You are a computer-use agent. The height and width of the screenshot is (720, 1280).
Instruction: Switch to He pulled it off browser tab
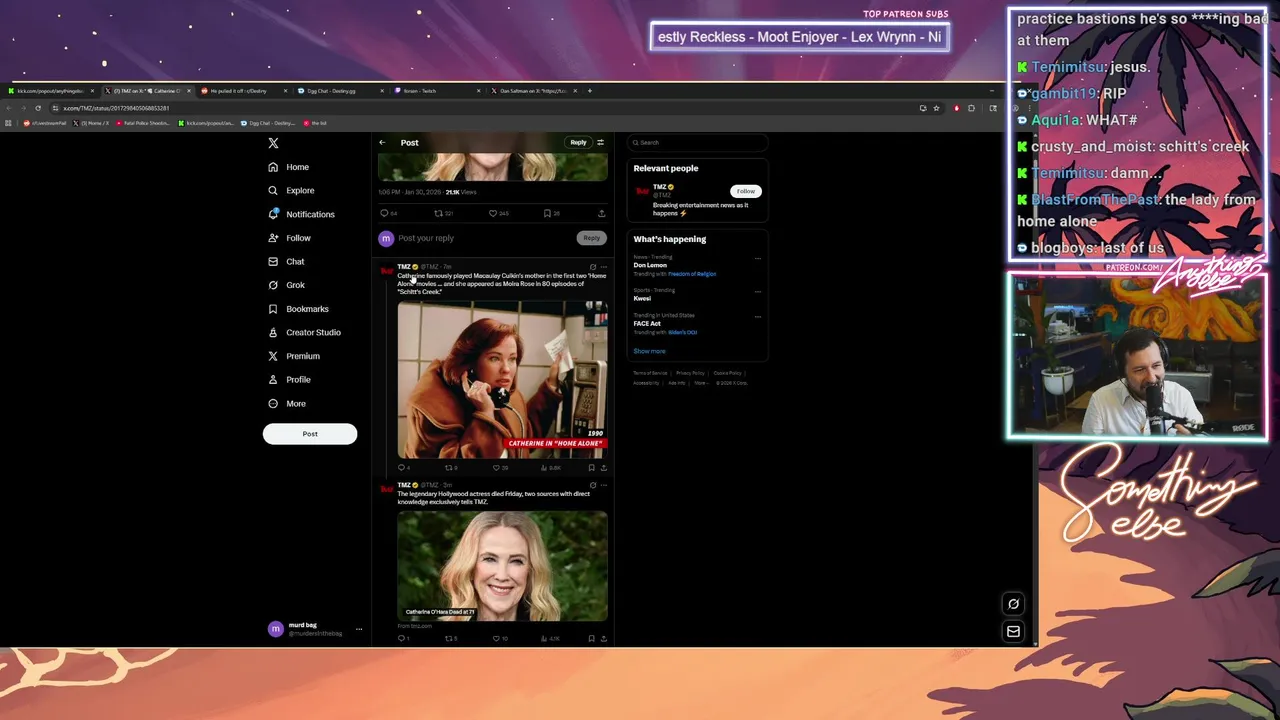(x=244, y=91)
